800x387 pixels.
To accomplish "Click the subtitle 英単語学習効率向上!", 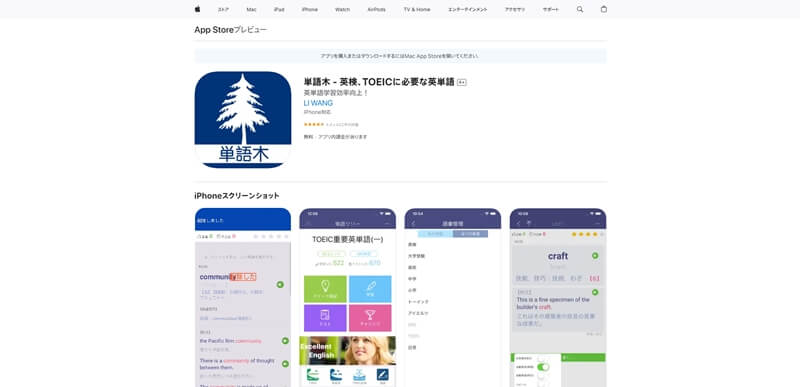I will coord(336,93).
